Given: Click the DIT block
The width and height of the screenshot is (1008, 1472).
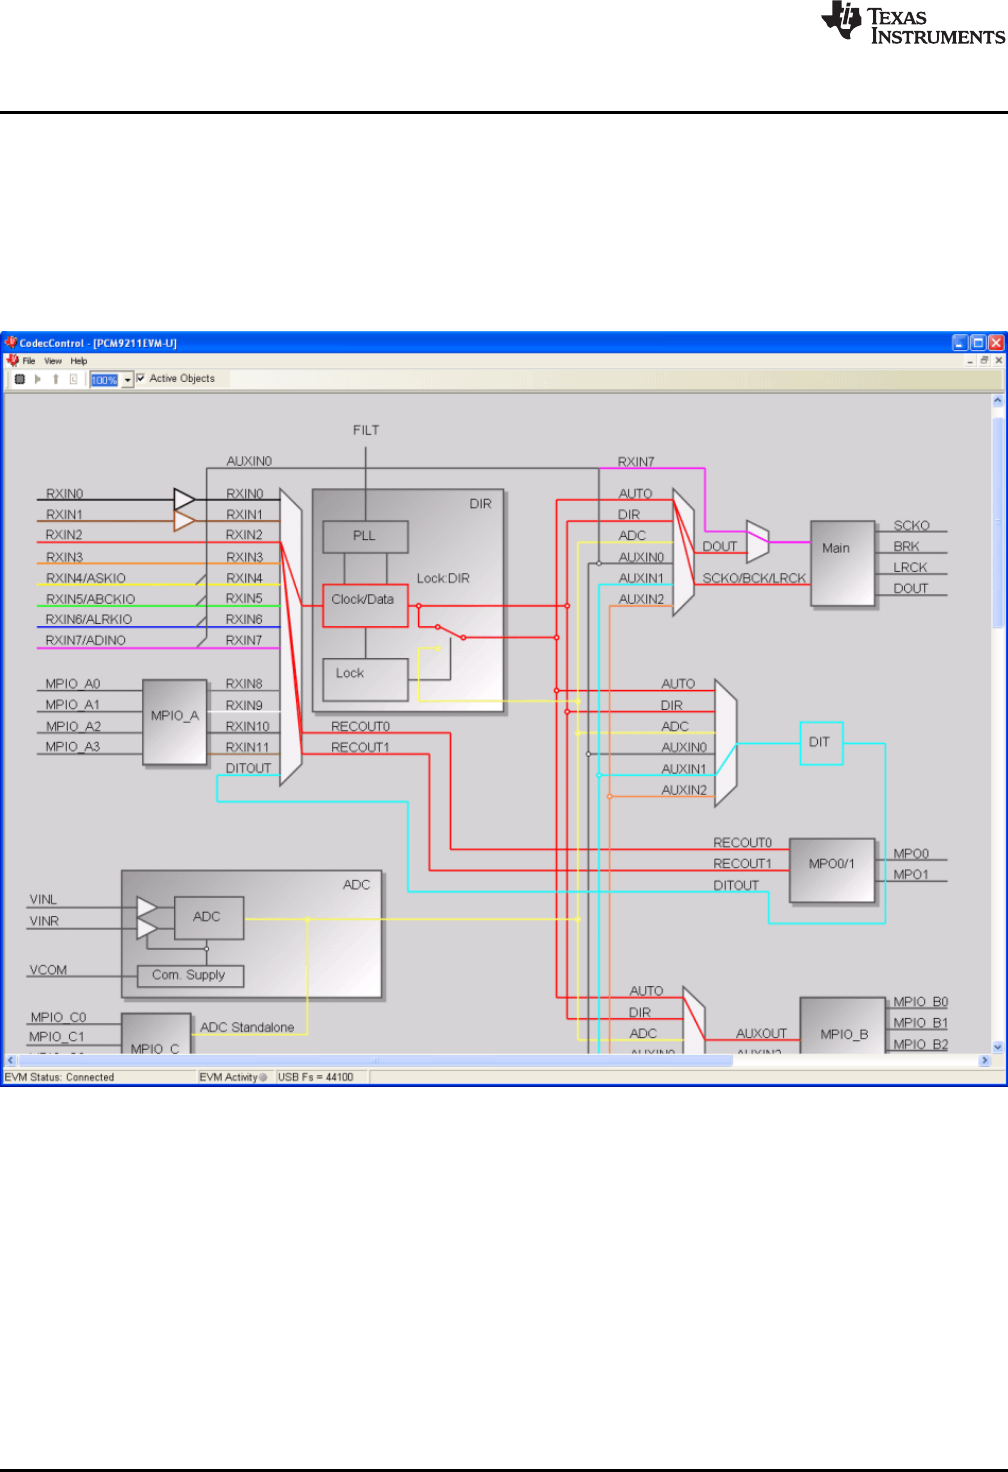Looking at the screenshot, I should pos(821,743).
